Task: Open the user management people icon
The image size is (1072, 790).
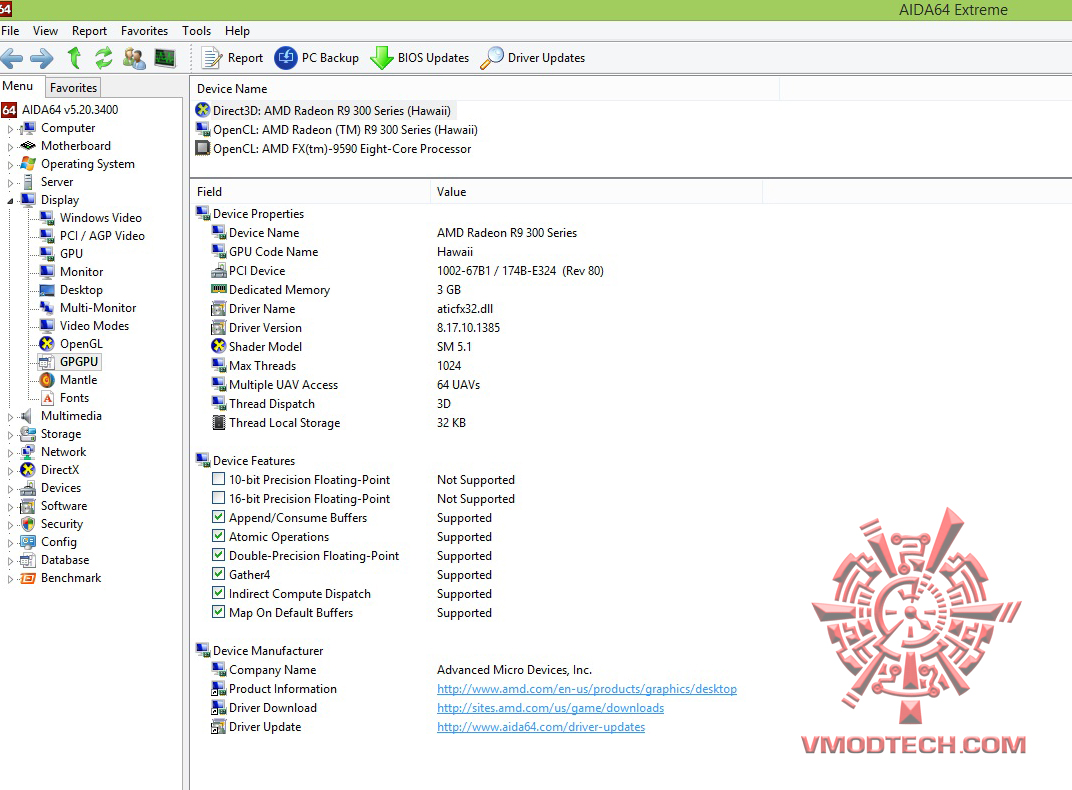Action: [134, 58]
